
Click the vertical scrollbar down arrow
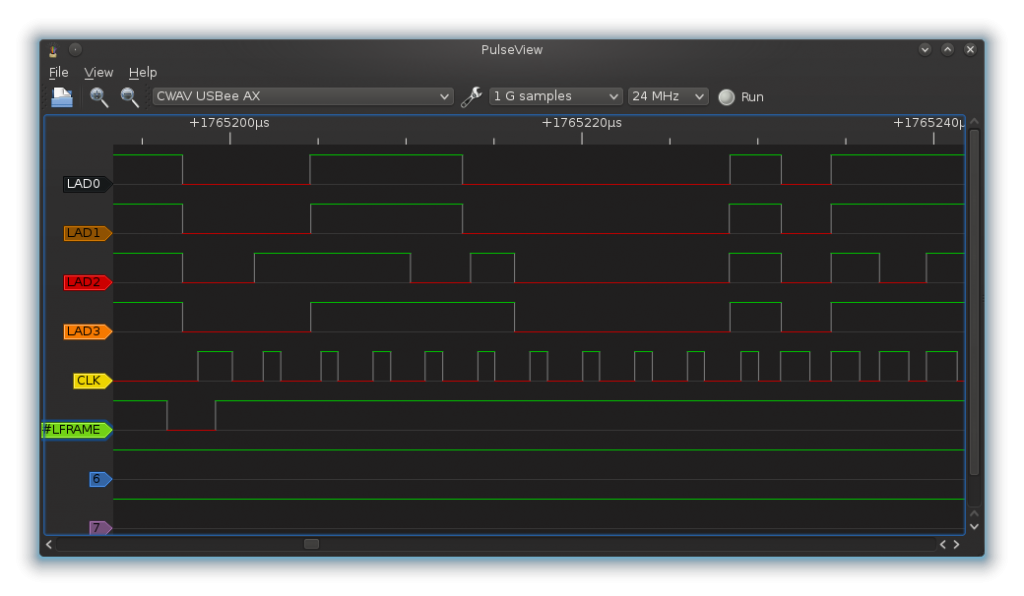point(973,525)
